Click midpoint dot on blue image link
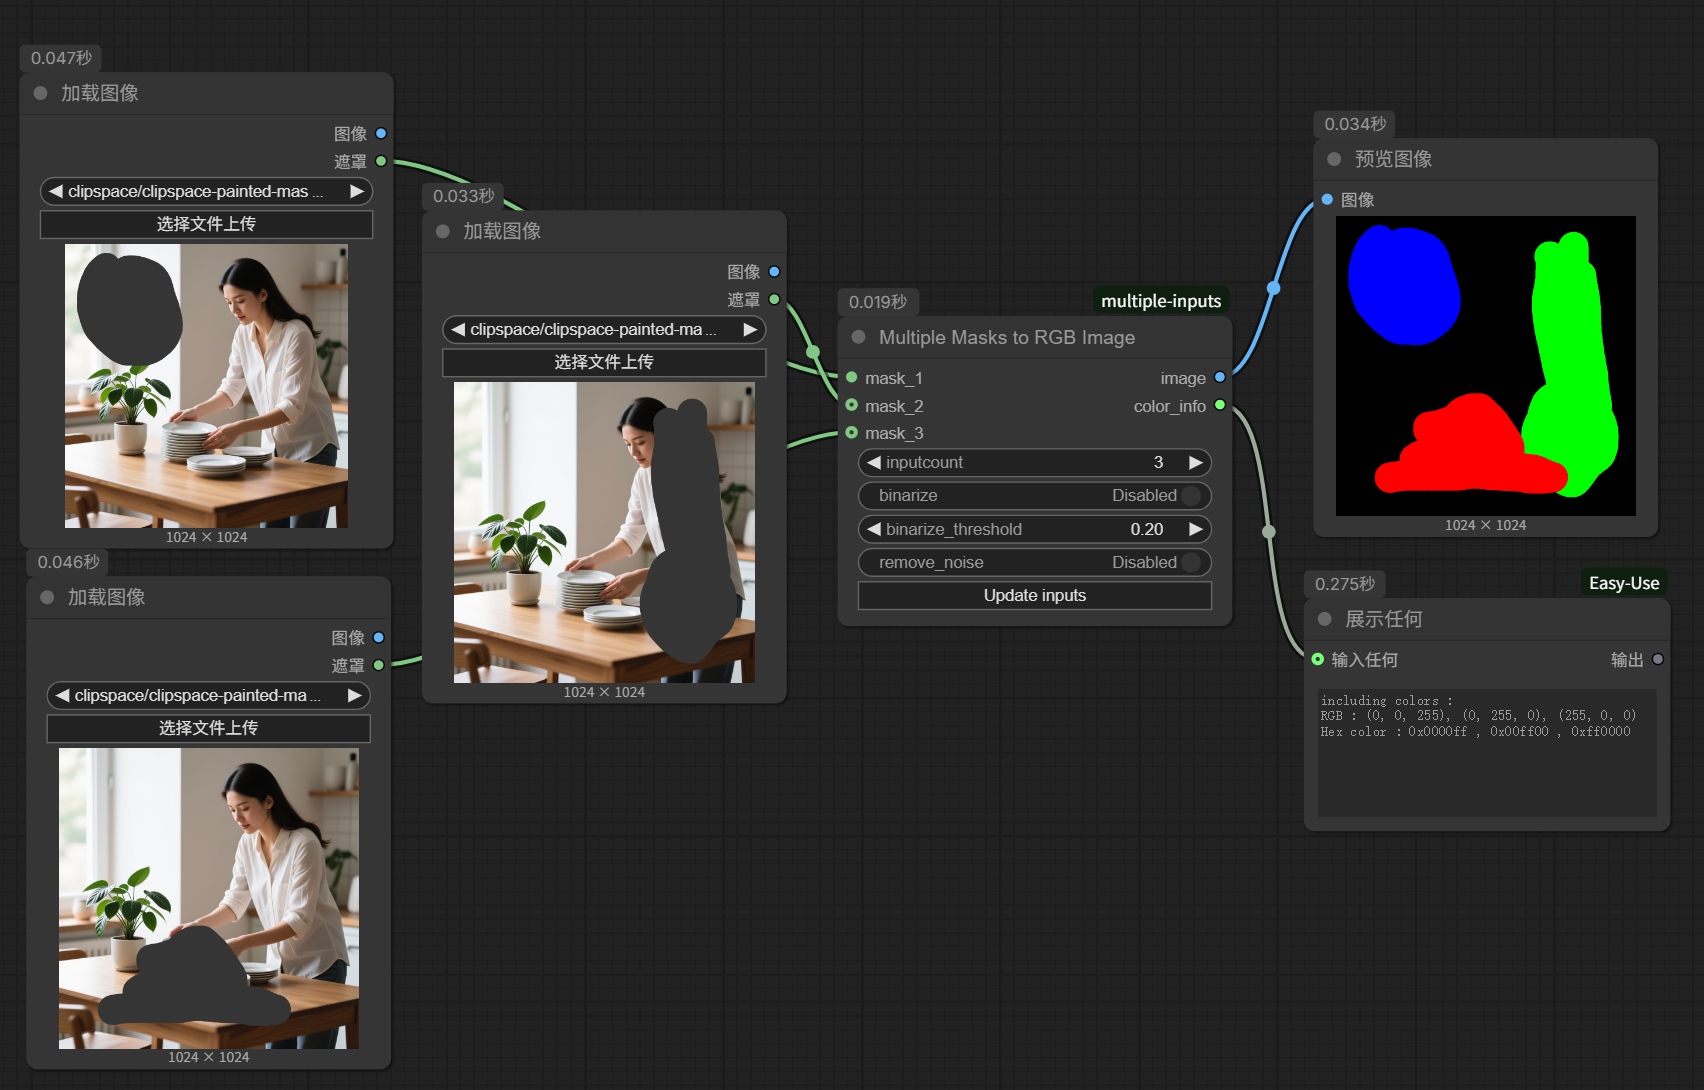Image resolution: width=1704 pixels, height=1090 pixels. 1273,288
